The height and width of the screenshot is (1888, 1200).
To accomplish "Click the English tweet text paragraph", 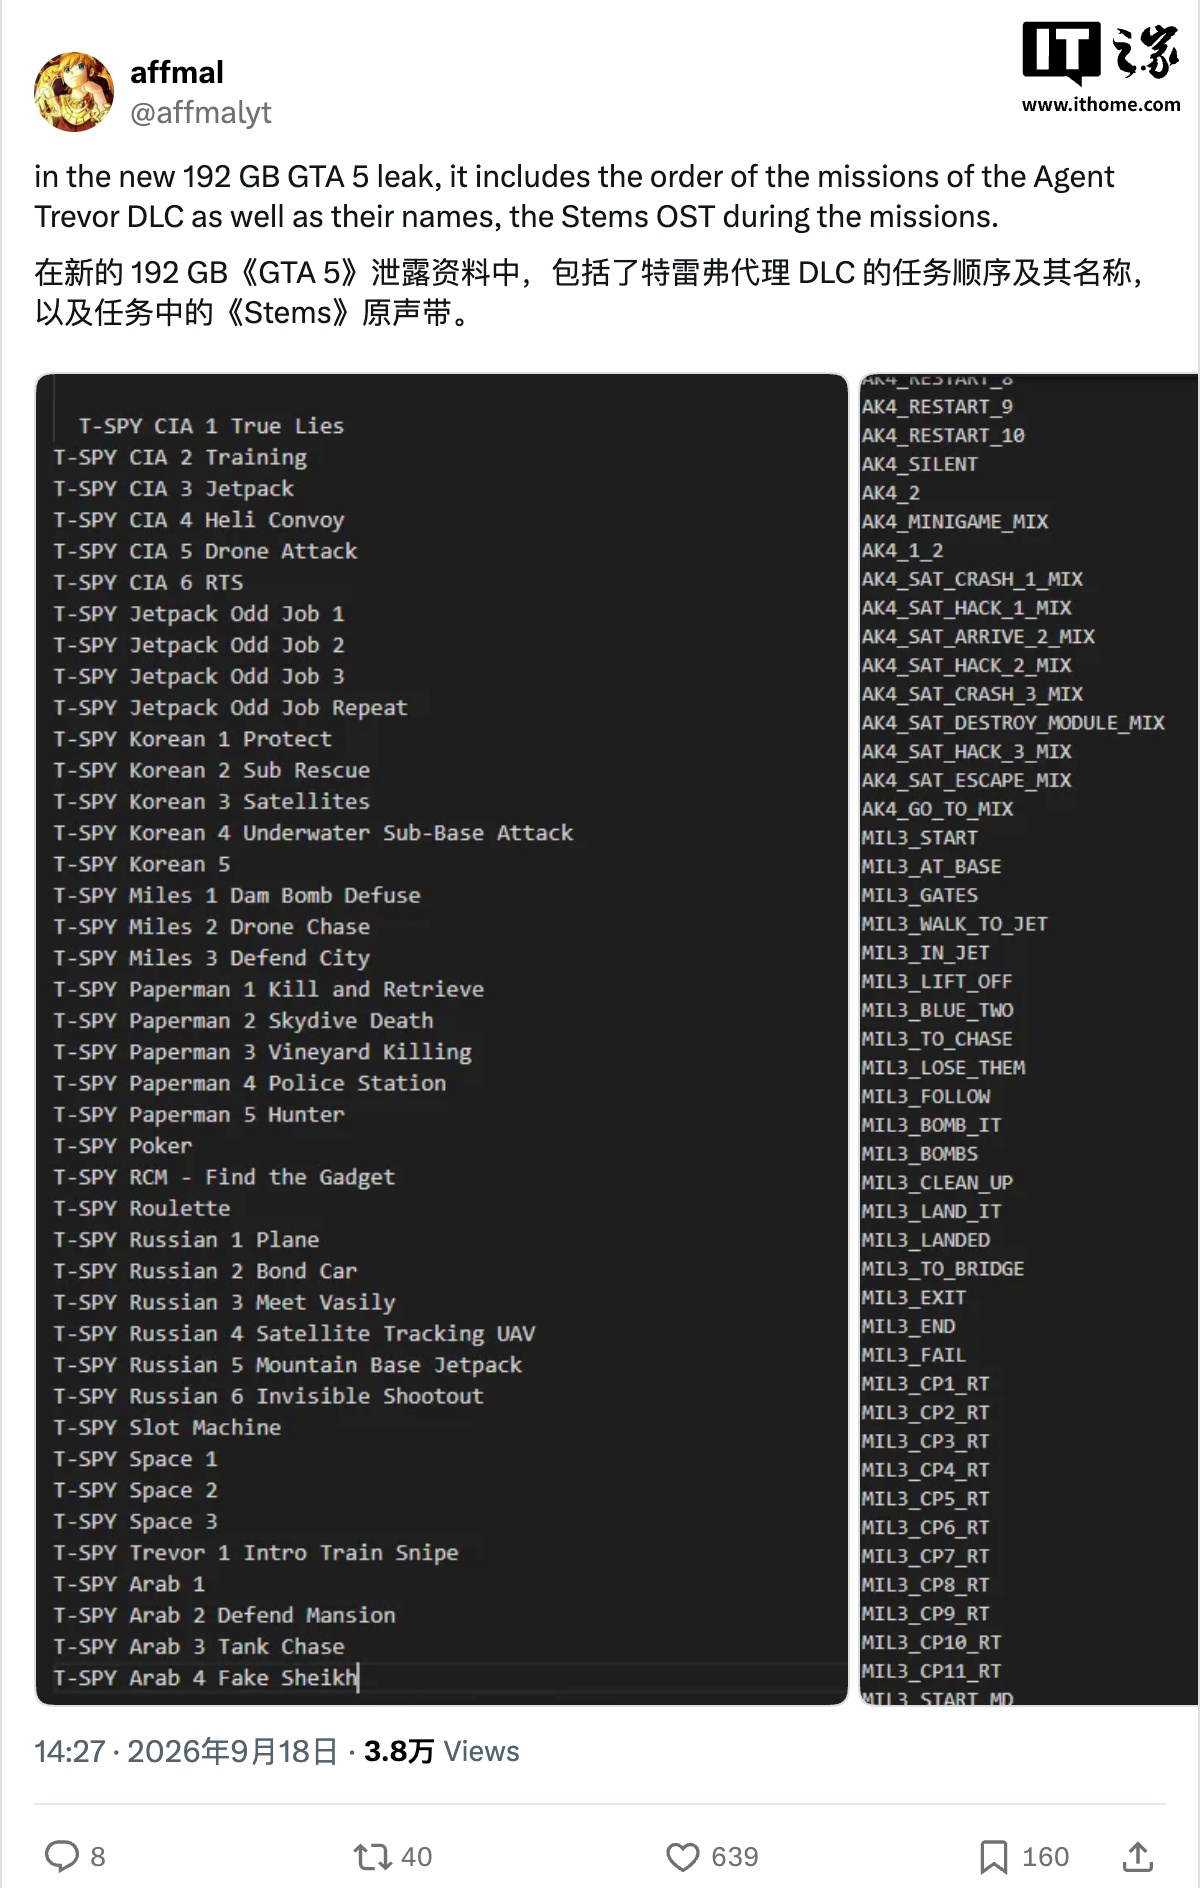I will coord(574,196).
